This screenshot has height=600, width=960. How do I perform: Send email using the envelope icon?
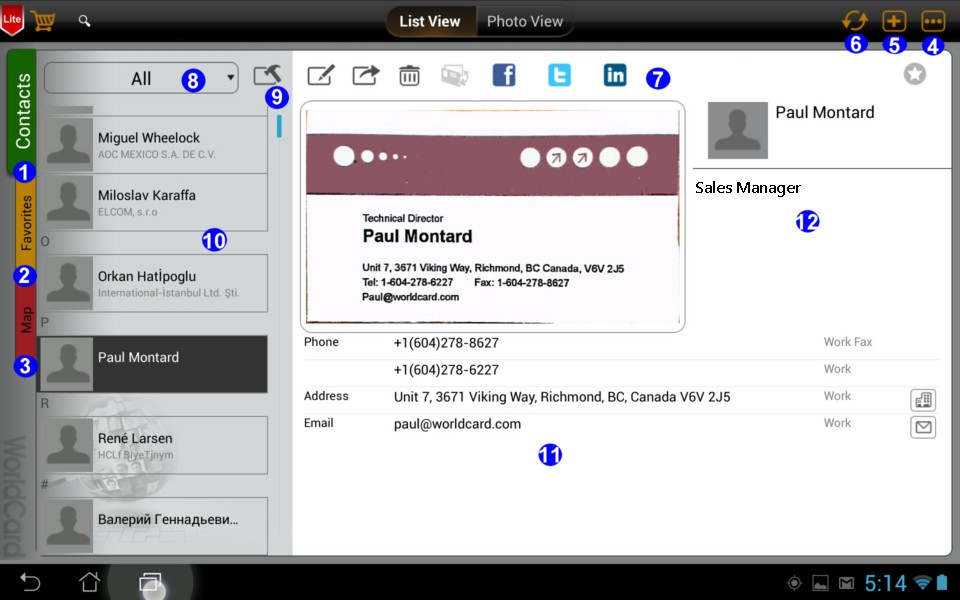[x=923, y=428]
